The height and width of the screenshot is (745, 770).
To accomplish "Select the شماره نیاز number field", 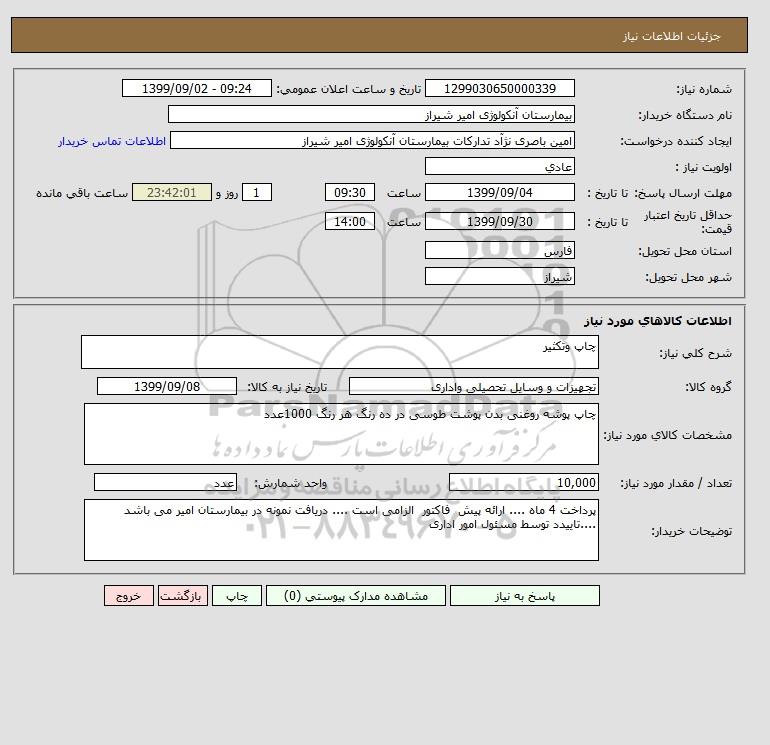I will pos(499,88).
